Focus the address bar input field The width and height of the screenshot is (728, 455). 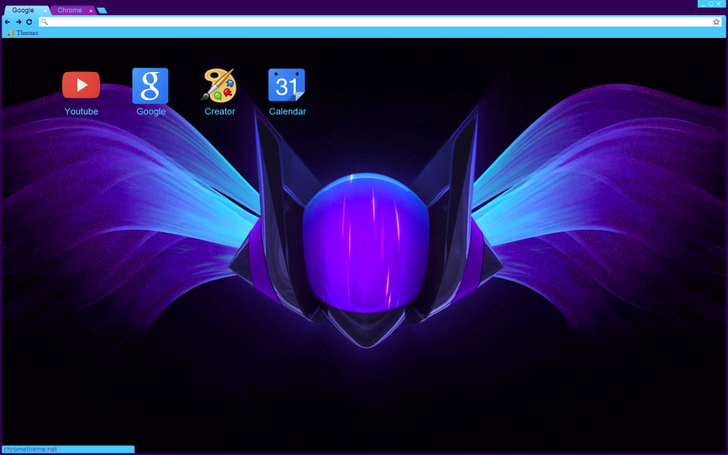(x=380, y=22)
